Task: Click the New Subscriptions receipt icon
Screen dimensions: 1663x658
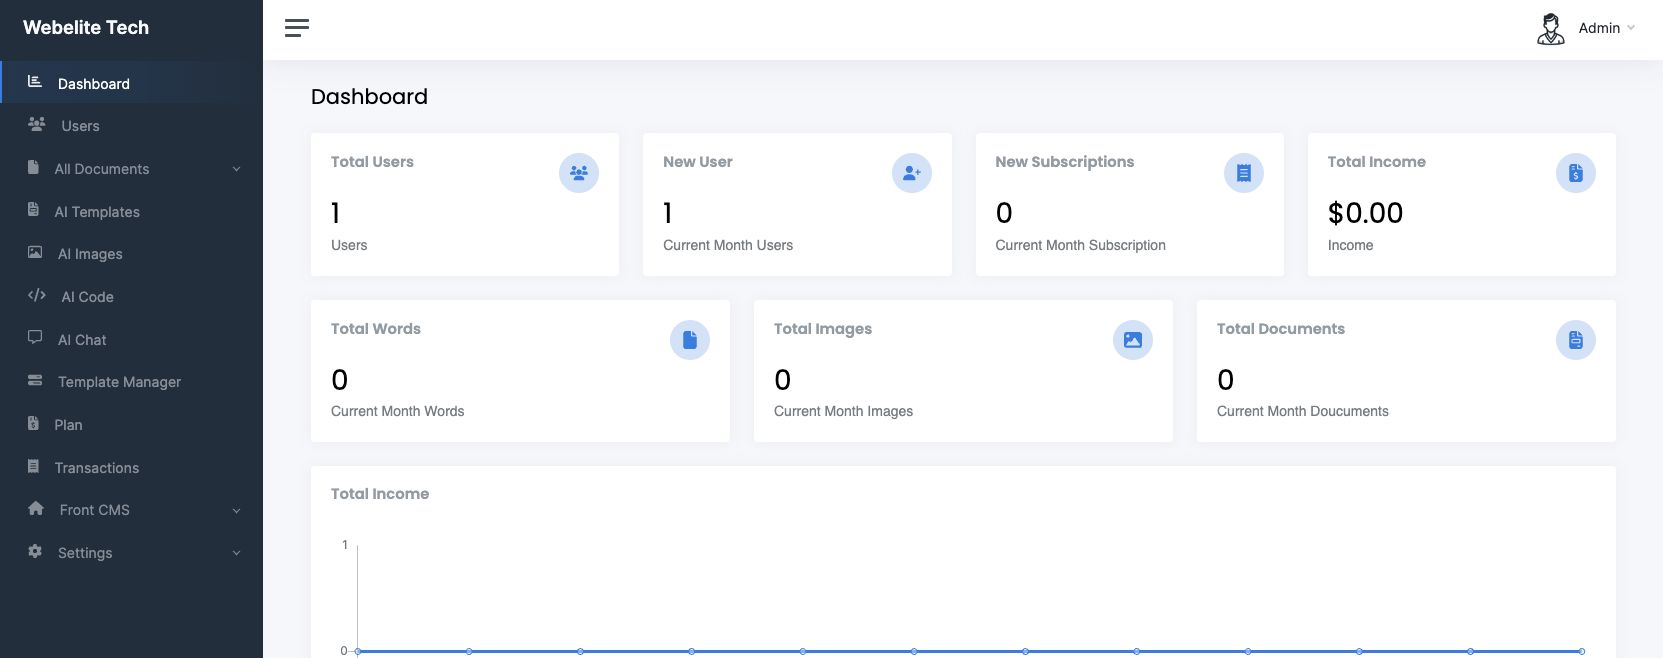Action: pos(1243,173)
